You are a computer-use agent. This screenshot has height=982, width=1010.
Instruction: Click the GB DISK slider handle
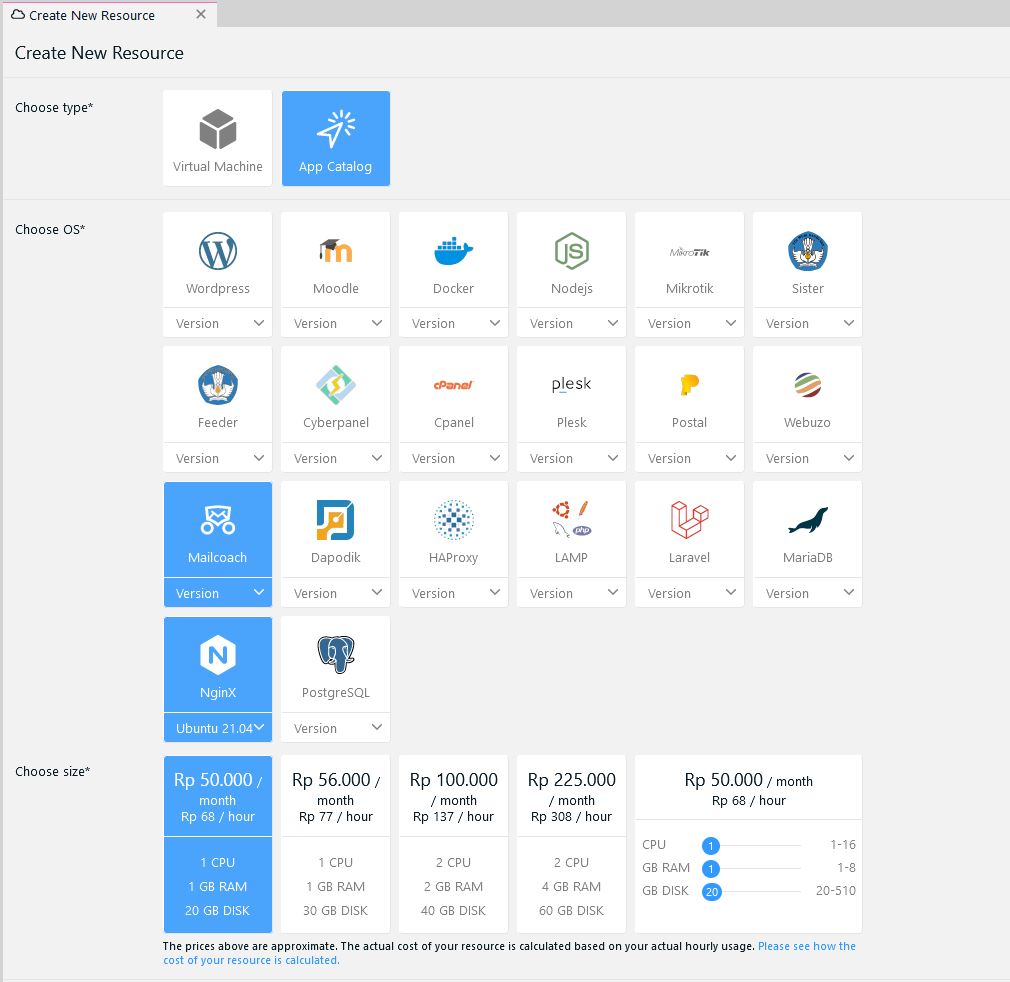point(711,891)
